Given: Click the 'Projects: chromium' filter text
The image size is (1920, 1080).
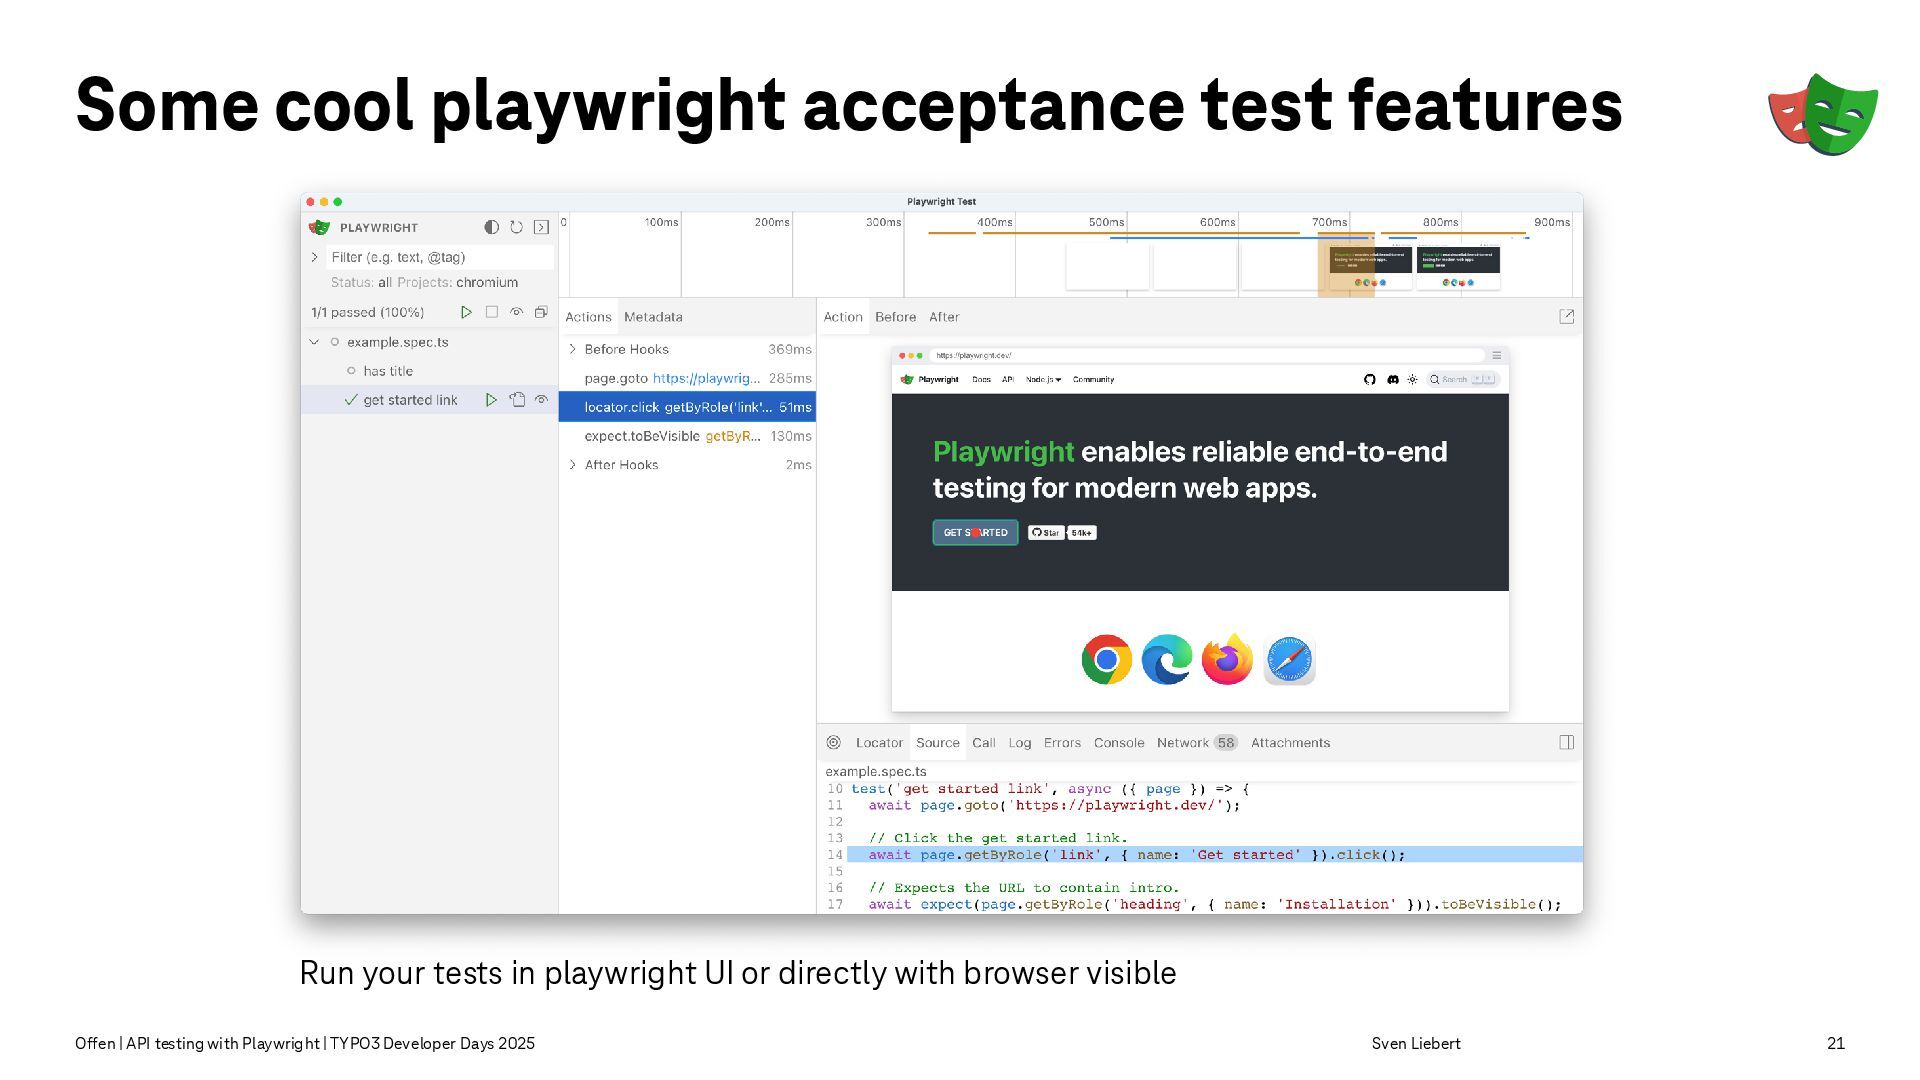Looking at the screenshot, I should coord(457,283).
